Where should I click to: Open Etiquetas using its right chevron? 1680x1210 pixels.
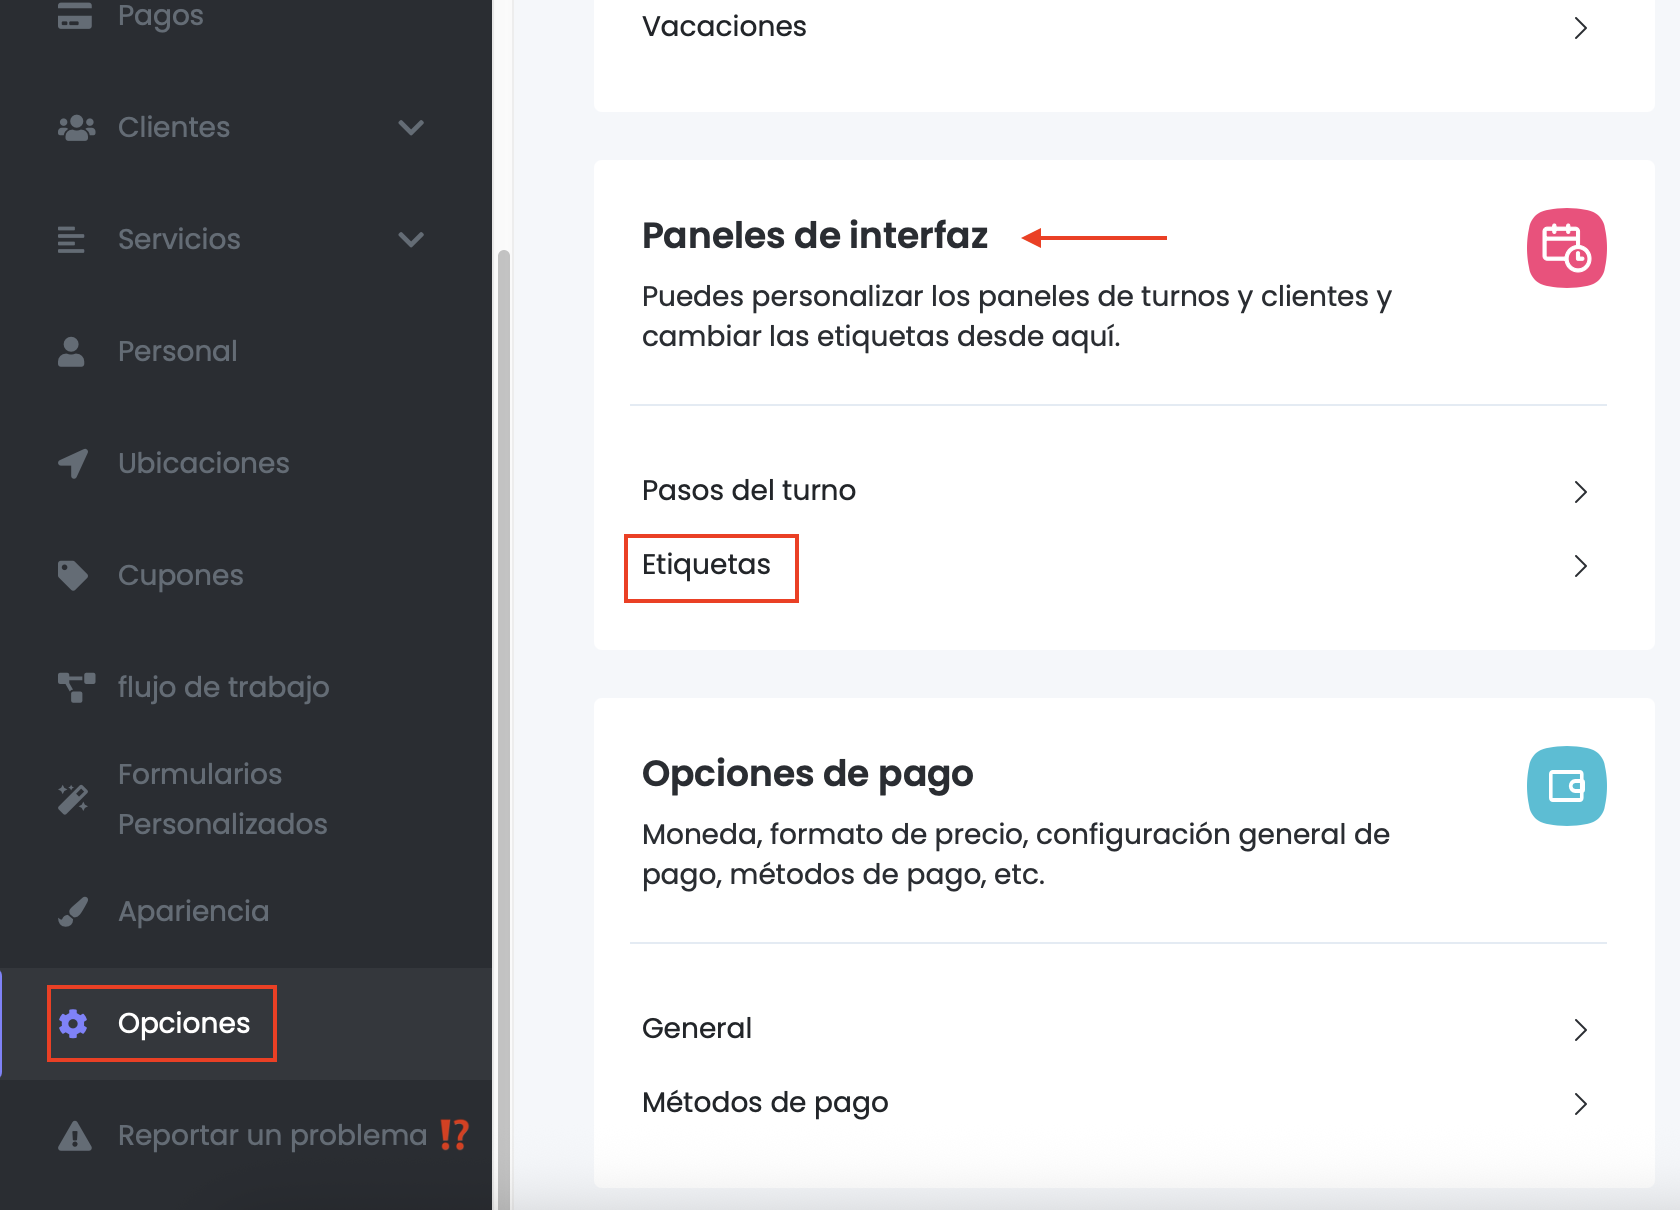pyautogui.click(x=1580, y=566)
